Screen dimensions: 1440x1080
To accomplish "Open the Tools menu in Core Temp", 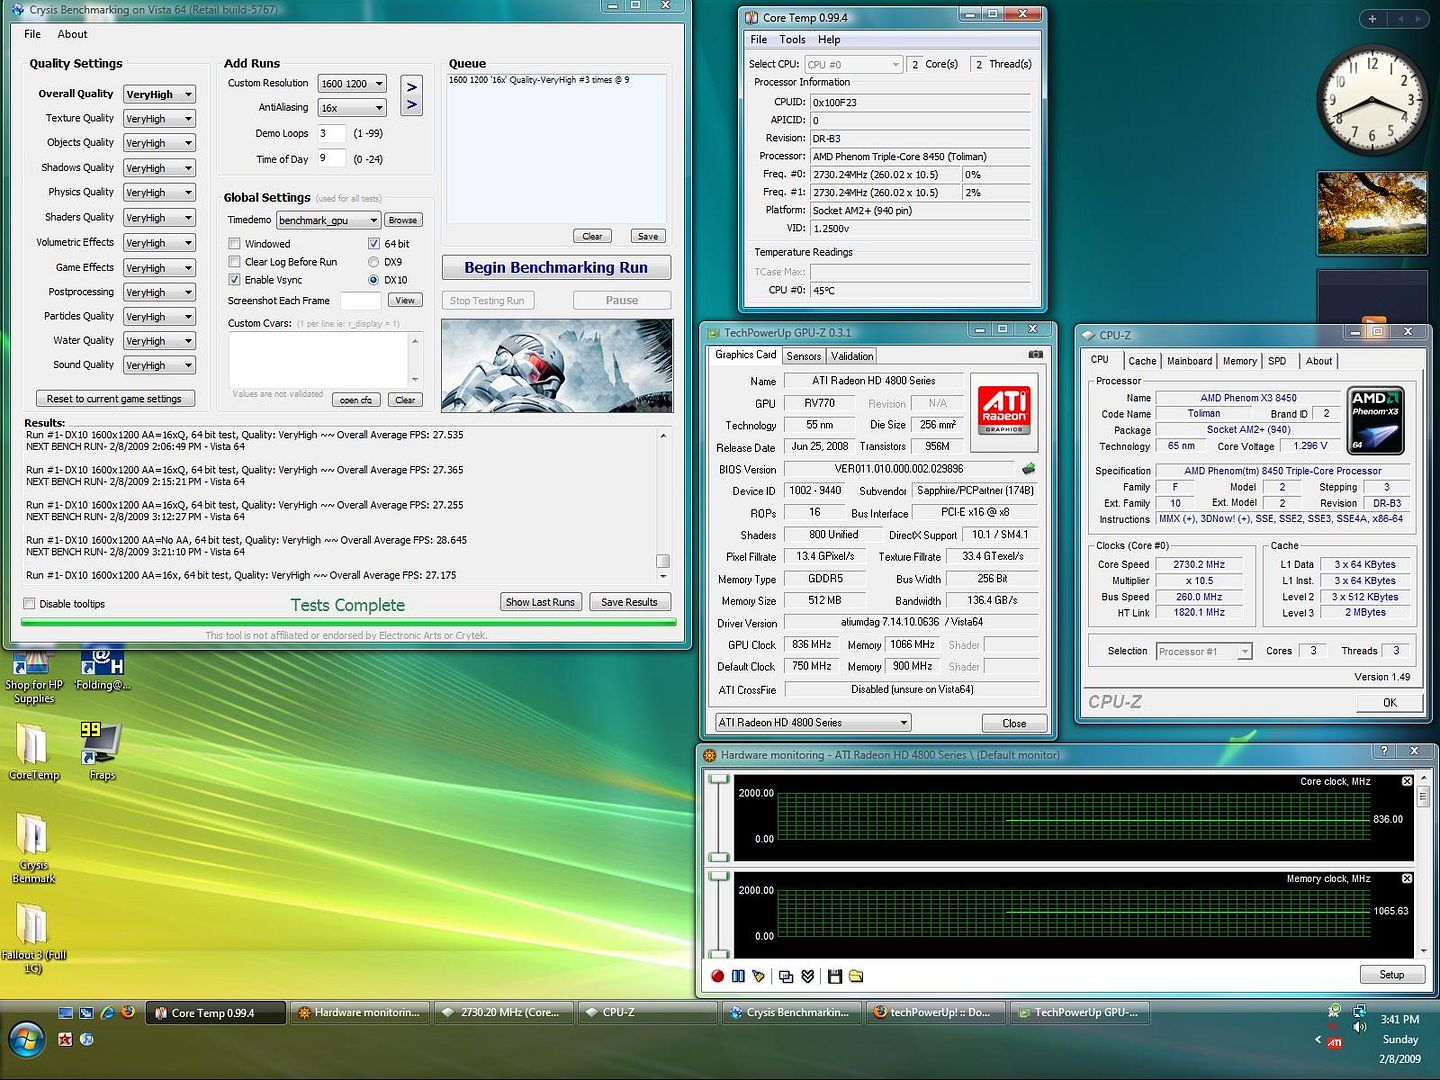I will click(792, 39).
